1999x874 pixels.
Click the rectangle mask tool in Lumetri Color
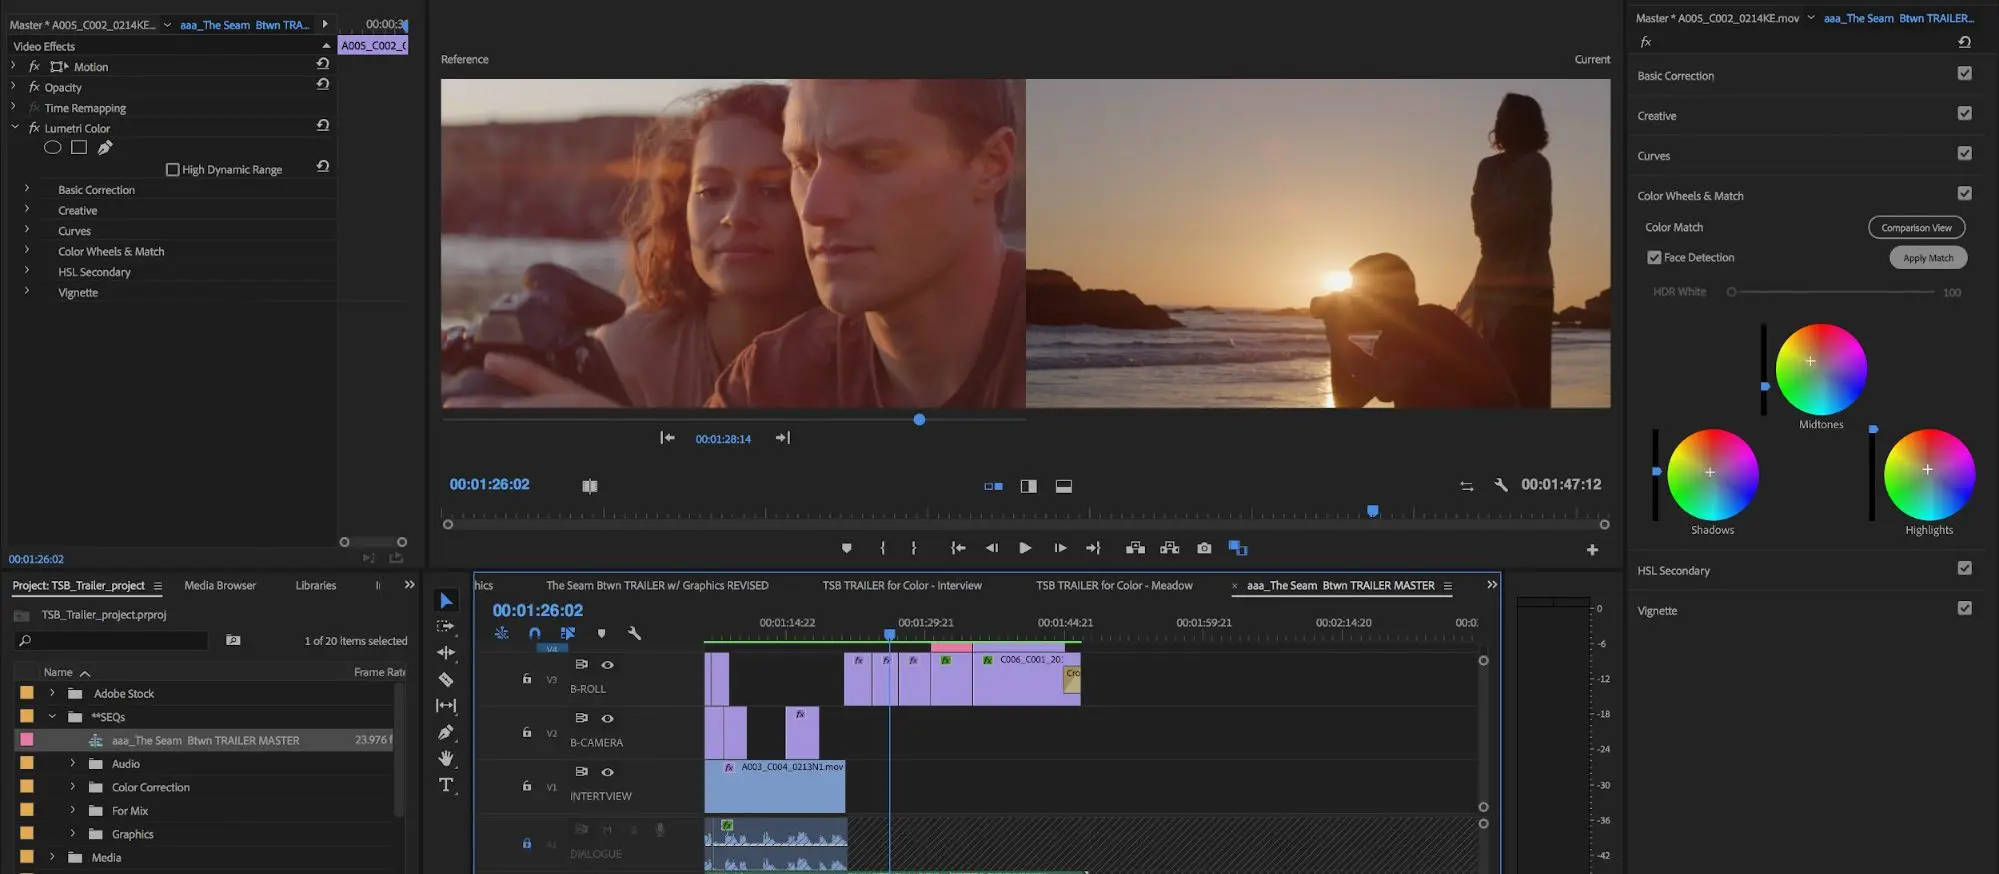click(x=79, y=147)
